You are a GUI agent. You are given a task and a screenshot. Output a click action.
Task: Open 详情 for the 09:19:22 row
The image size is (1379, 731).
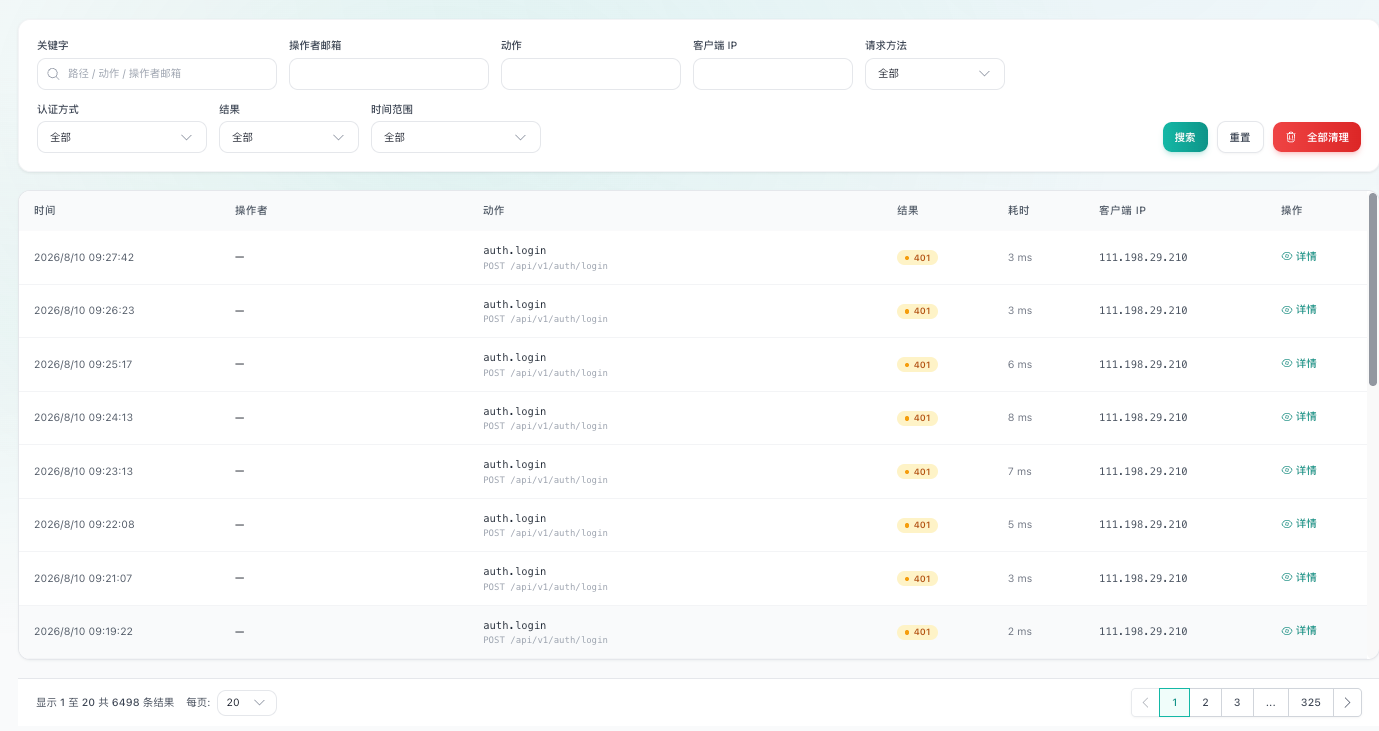coord(1299,631)
